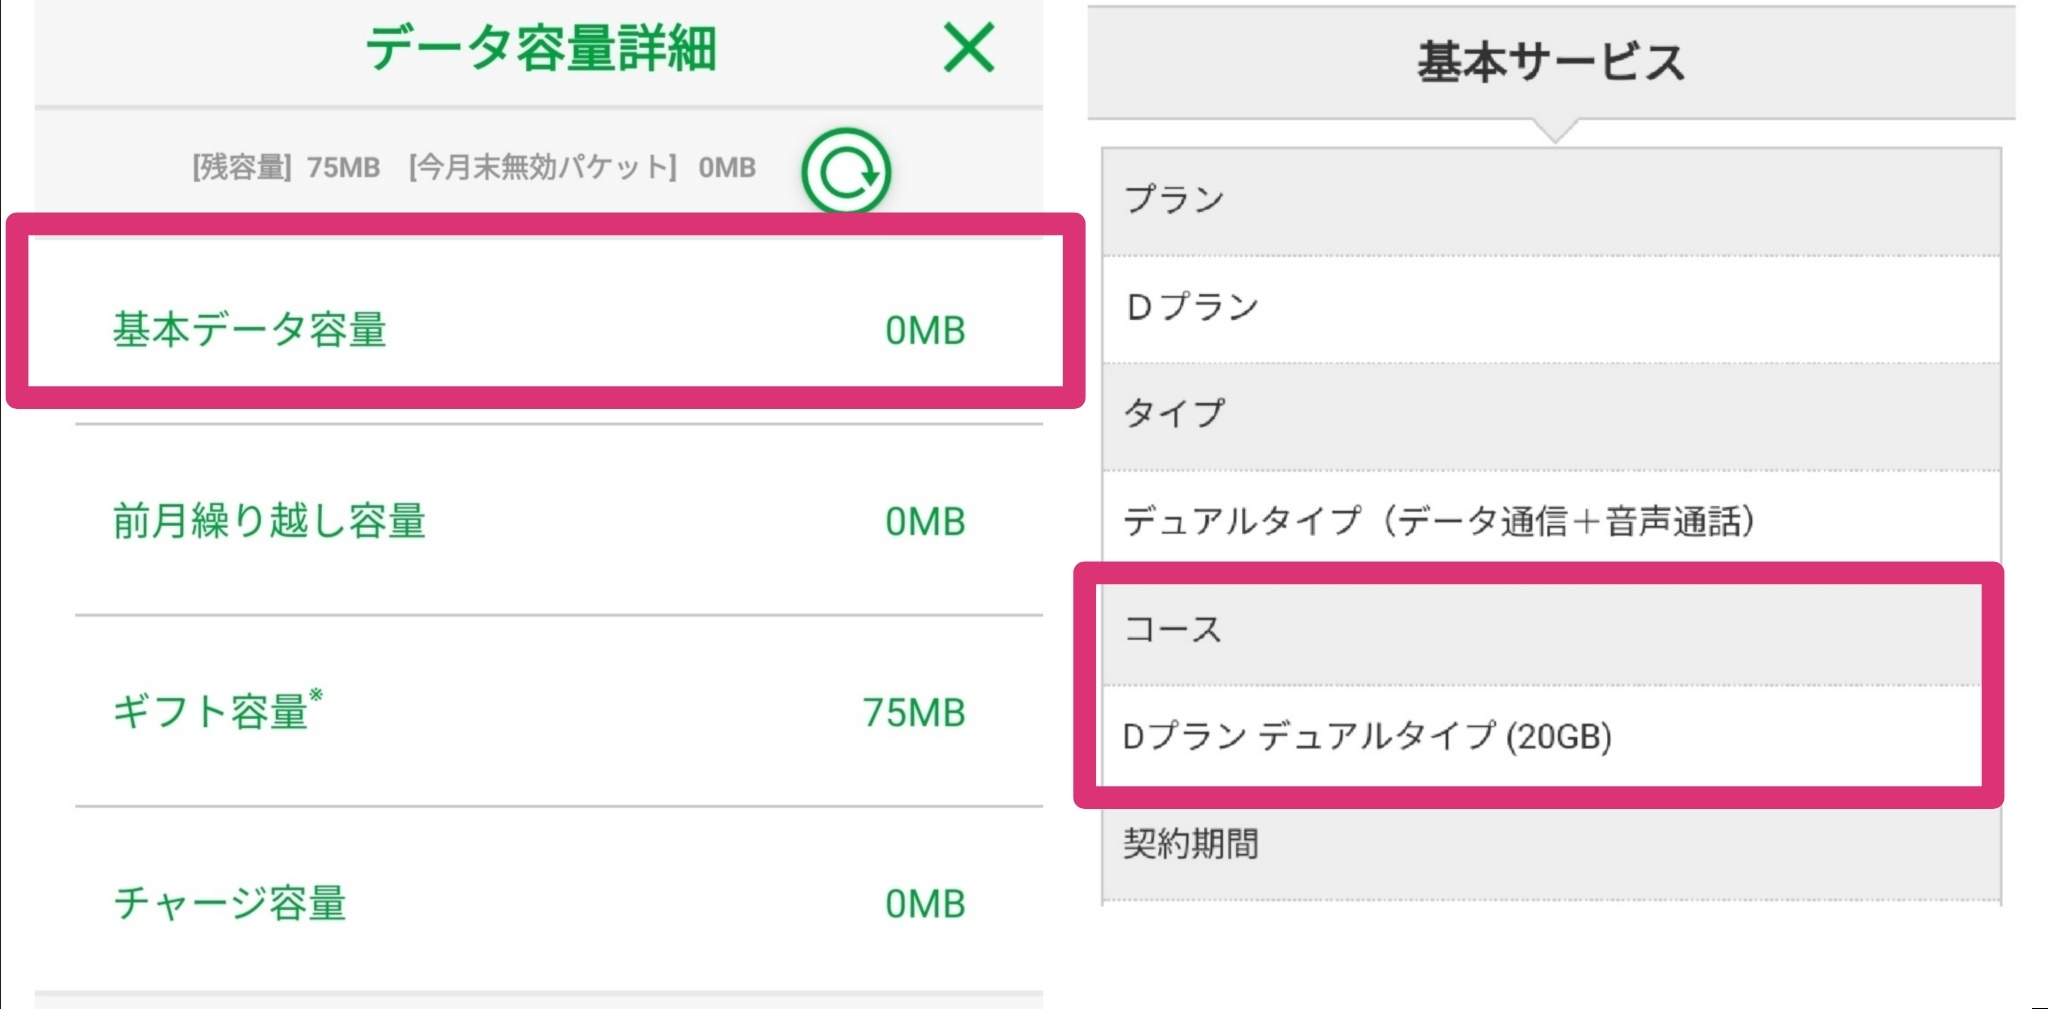Click the コース heading row

[x=1173, y=629]
